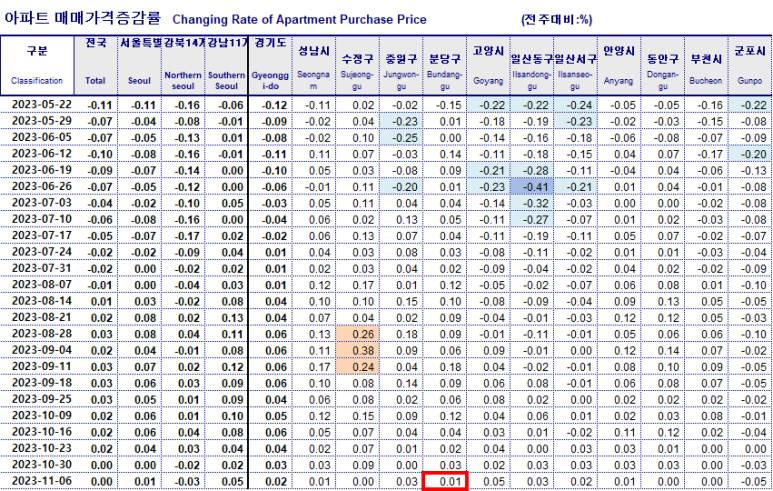
Task: Click the Sujeong-gu column header
Action: pos(357,66)
